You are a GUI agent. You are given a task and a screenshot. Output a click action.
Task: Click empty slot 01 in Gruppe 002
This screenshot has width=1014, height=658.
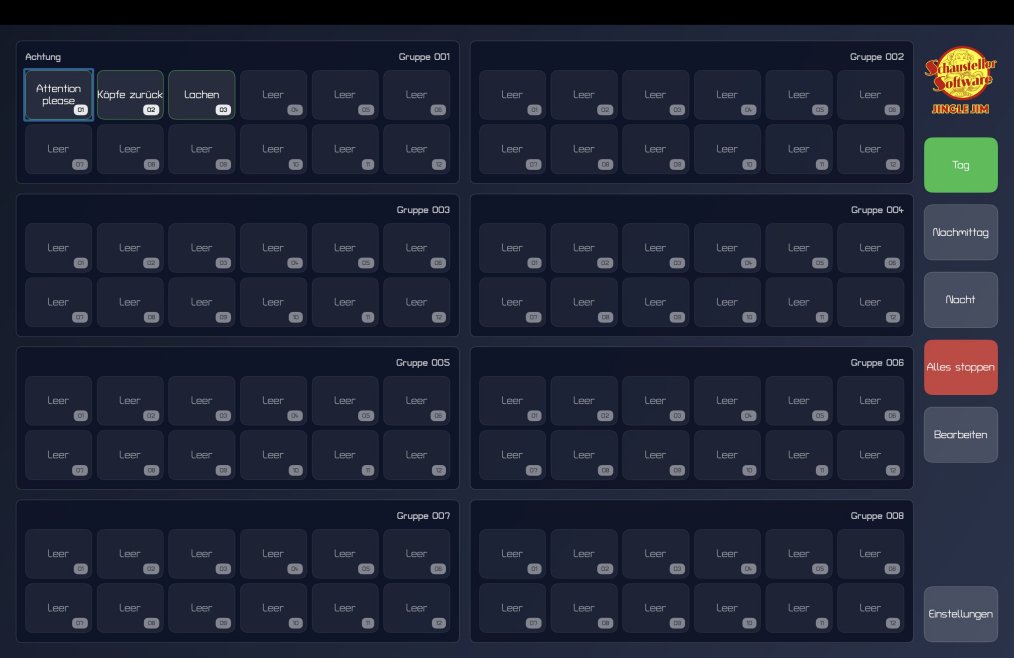pos(512,94)
